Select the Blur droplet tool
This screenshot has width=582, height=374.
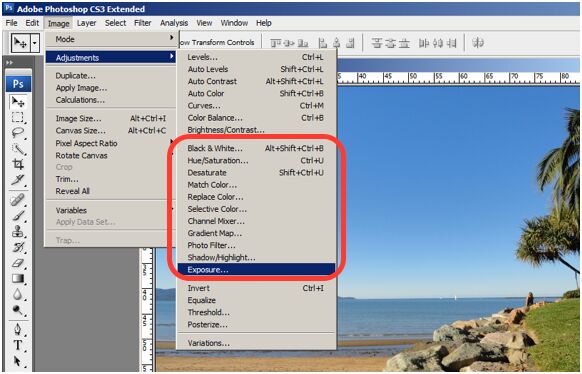(x=18, y=294)
